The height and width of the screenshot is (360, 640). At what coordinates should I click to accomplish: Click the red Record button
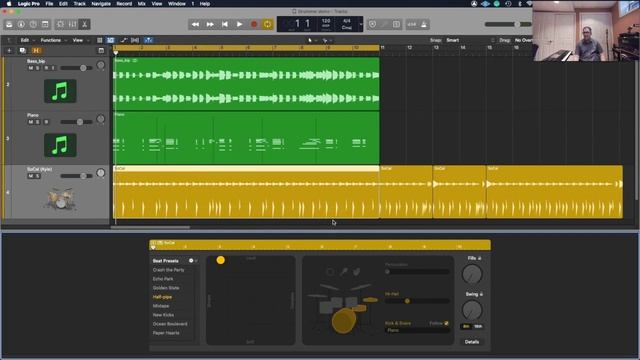(254, 24)
